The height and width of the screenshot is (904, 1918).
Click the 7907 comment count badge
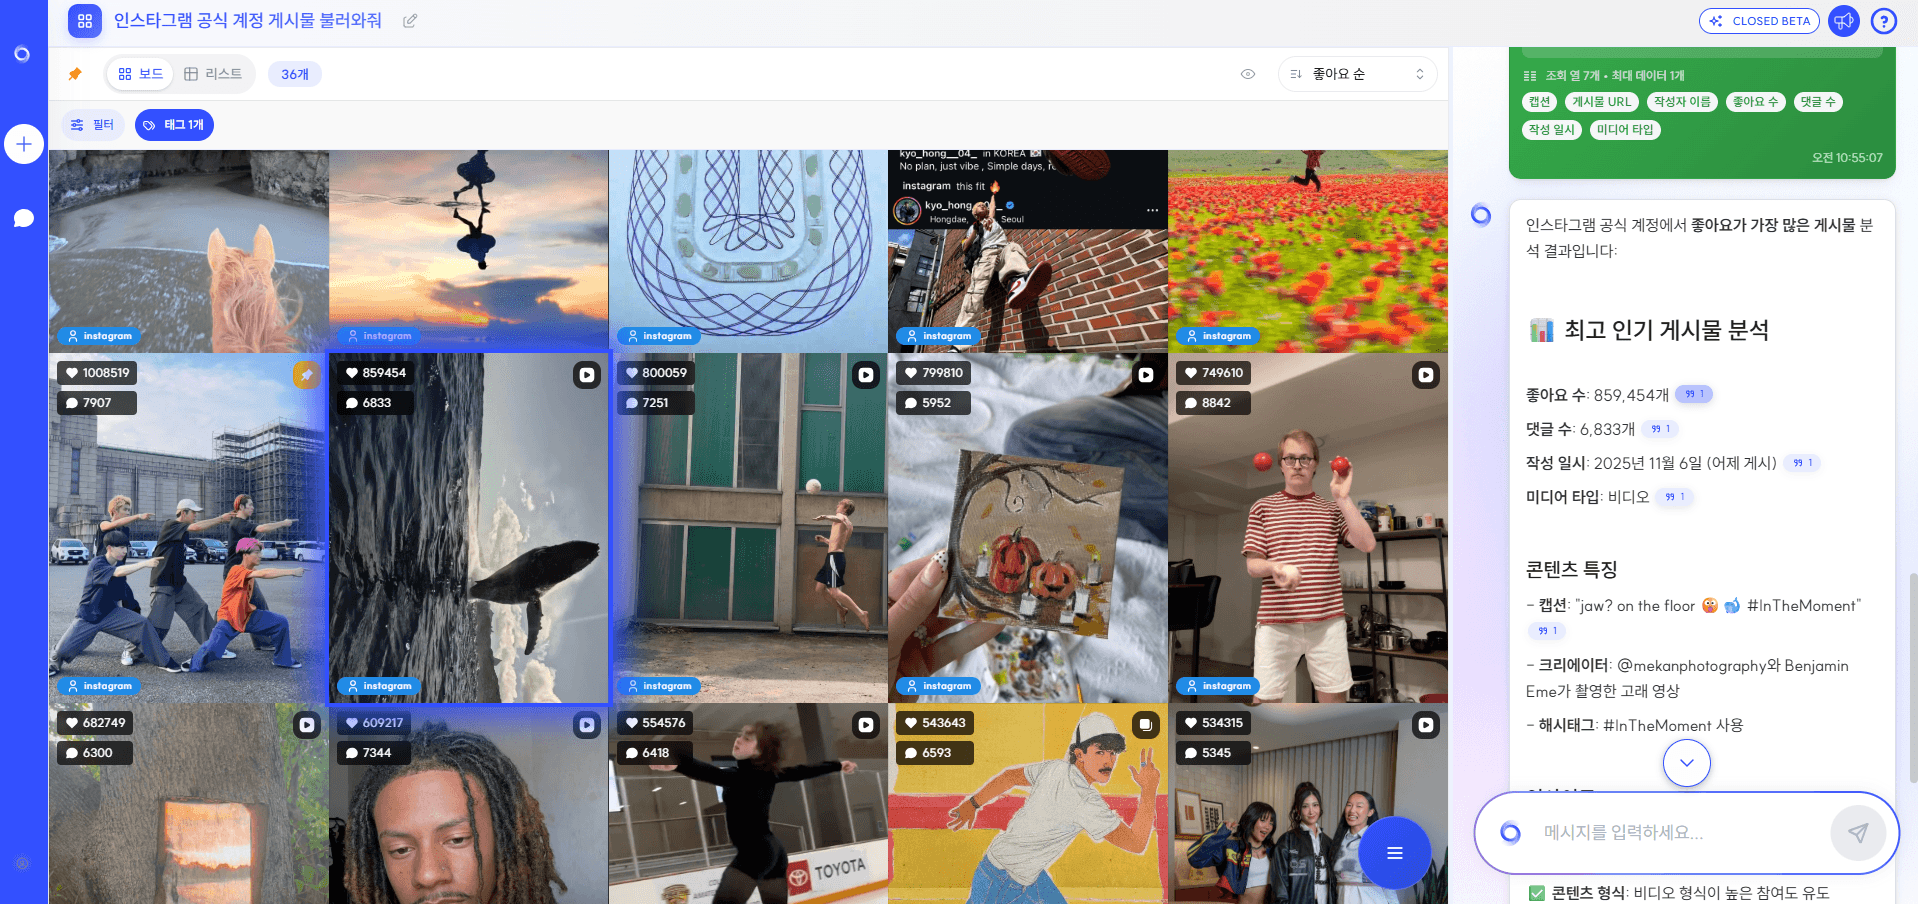coord(97,403)
